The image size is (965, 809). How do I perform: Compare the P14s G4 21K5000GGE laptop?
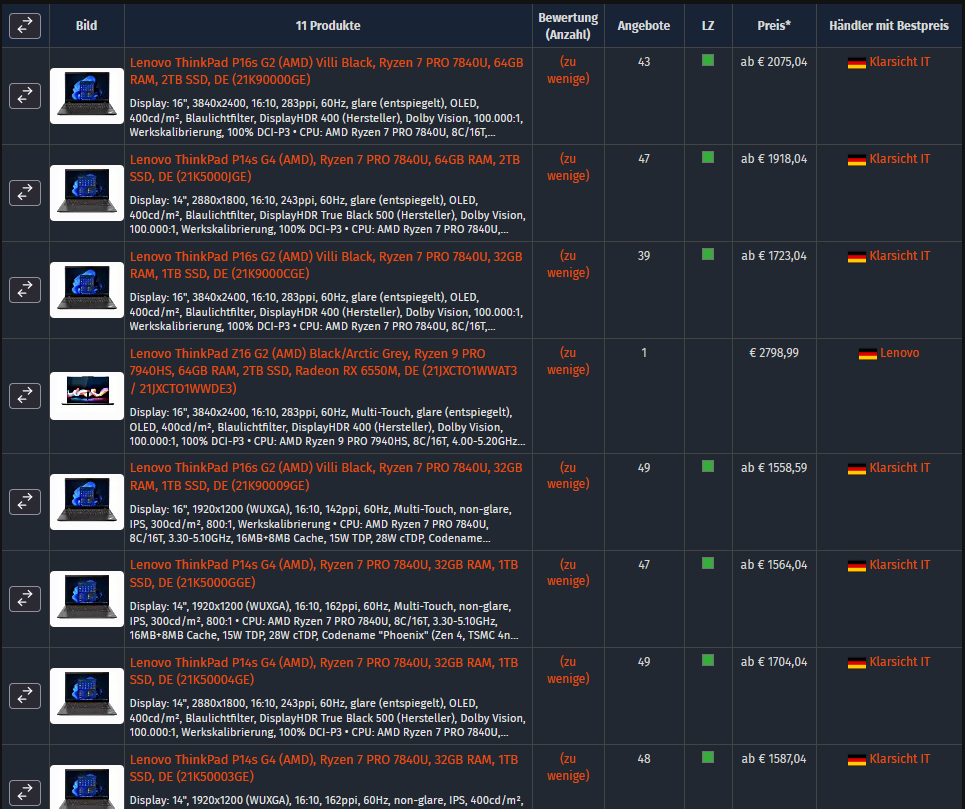click(25, 599)
